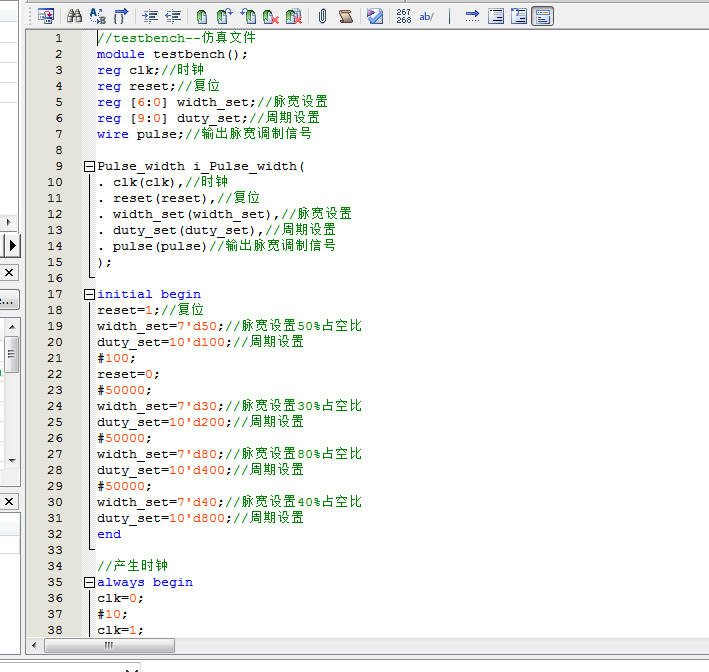Close the upper left panel with X

click(x=9, y=273)
